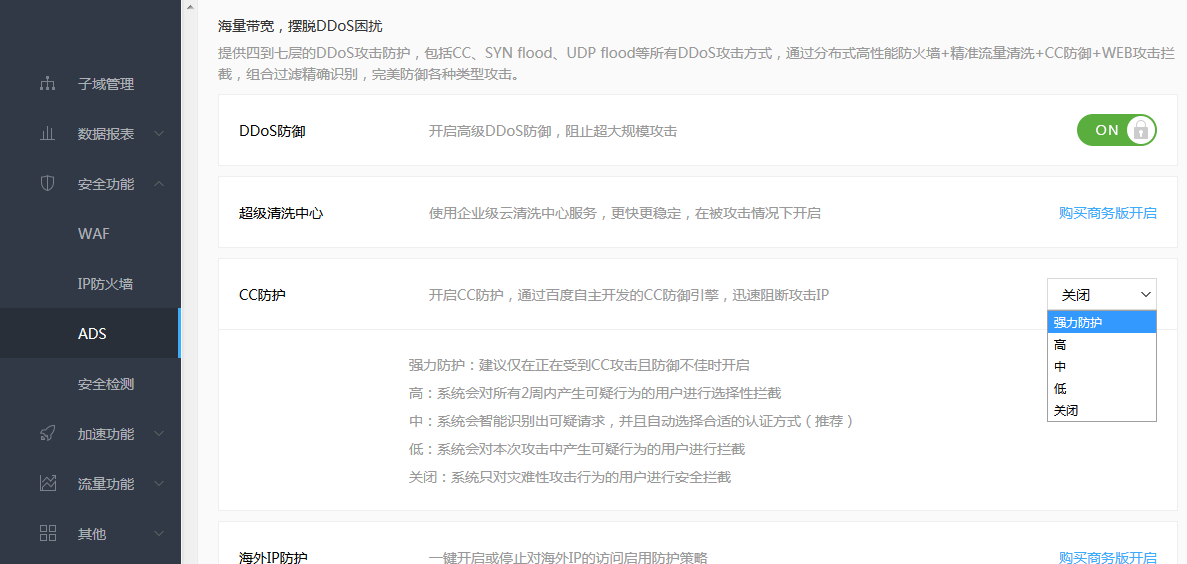Select 关闭 in the dropdown list
Image resolution: width=1187 pixels, height=564 pixels.
[x=1101, y=410]
